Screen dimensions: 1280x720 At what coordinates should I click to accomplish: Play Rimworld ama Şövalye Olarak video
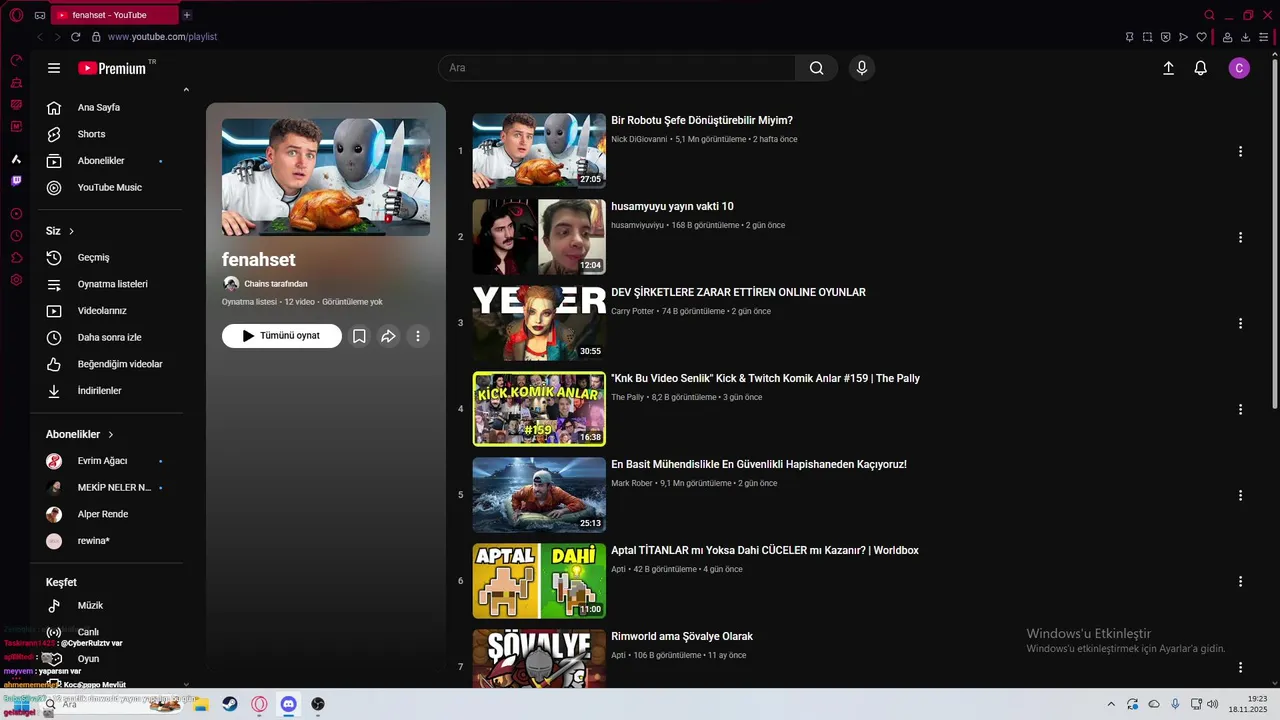pos(682,636)
